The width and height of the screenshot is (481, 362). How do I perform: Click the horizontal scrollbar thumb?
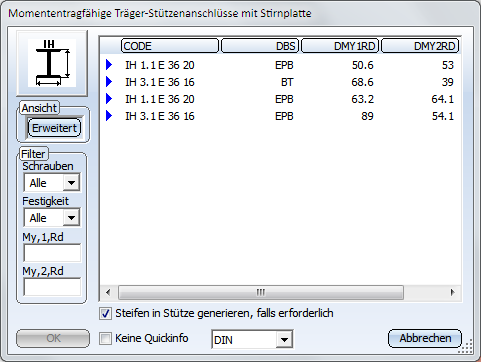coord(261,293)
